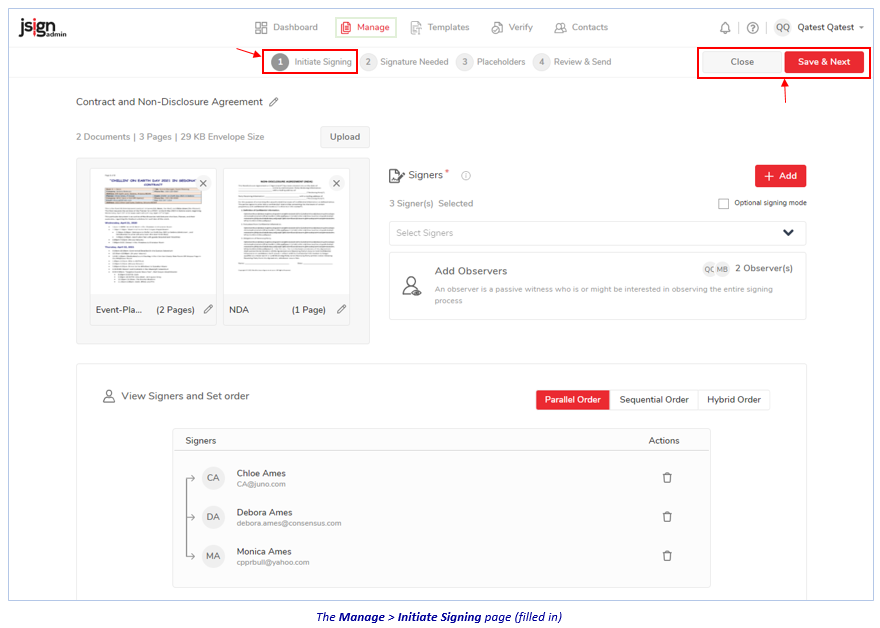Open the help question mark icon
Viewport: 880px width, 628px height.
click(752, 28)
